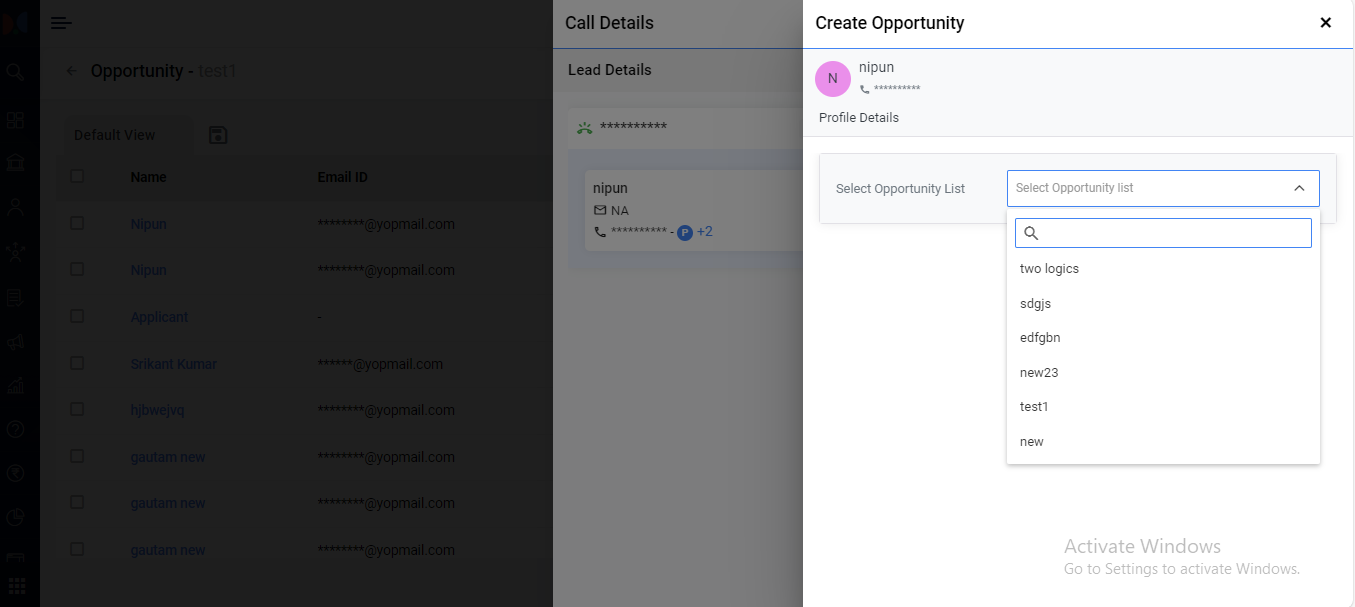Check the box for Srikant Kumar row
This screenshot has height=607, width=1355.
77,364
